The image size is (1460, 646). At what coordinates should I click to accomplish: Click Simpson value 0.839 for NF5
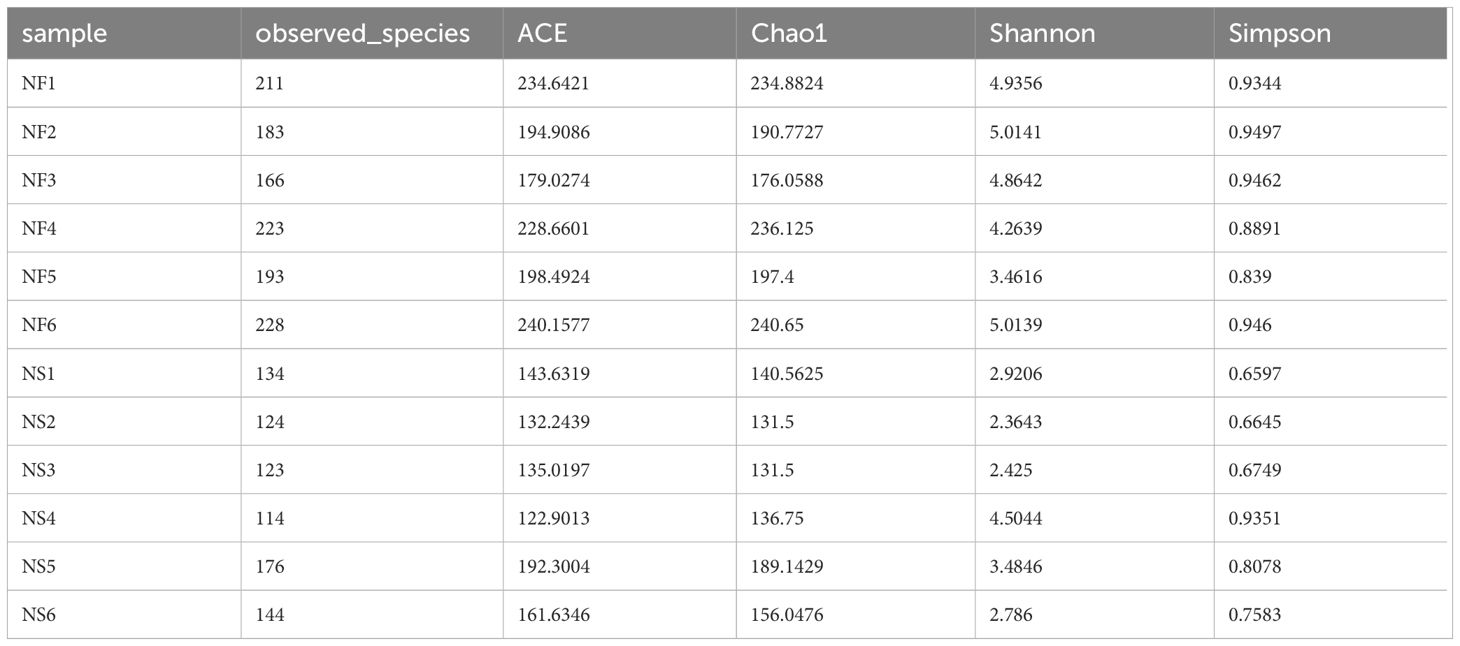(1250, 277)
